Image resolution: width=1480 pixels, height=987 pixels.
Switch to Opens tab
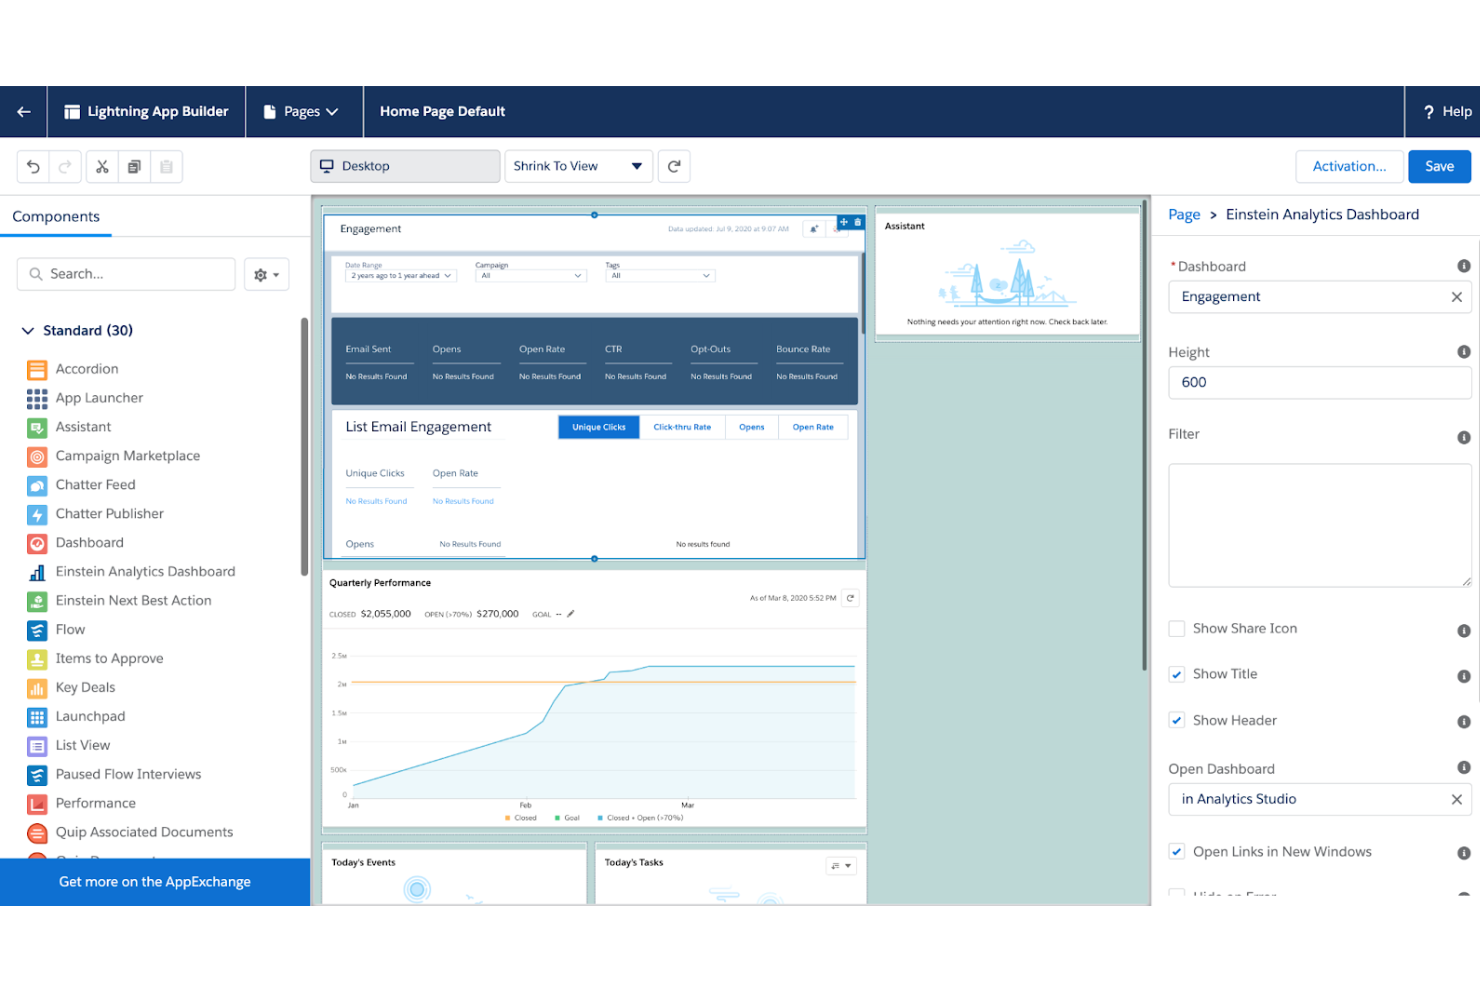(x=752, y=427)
